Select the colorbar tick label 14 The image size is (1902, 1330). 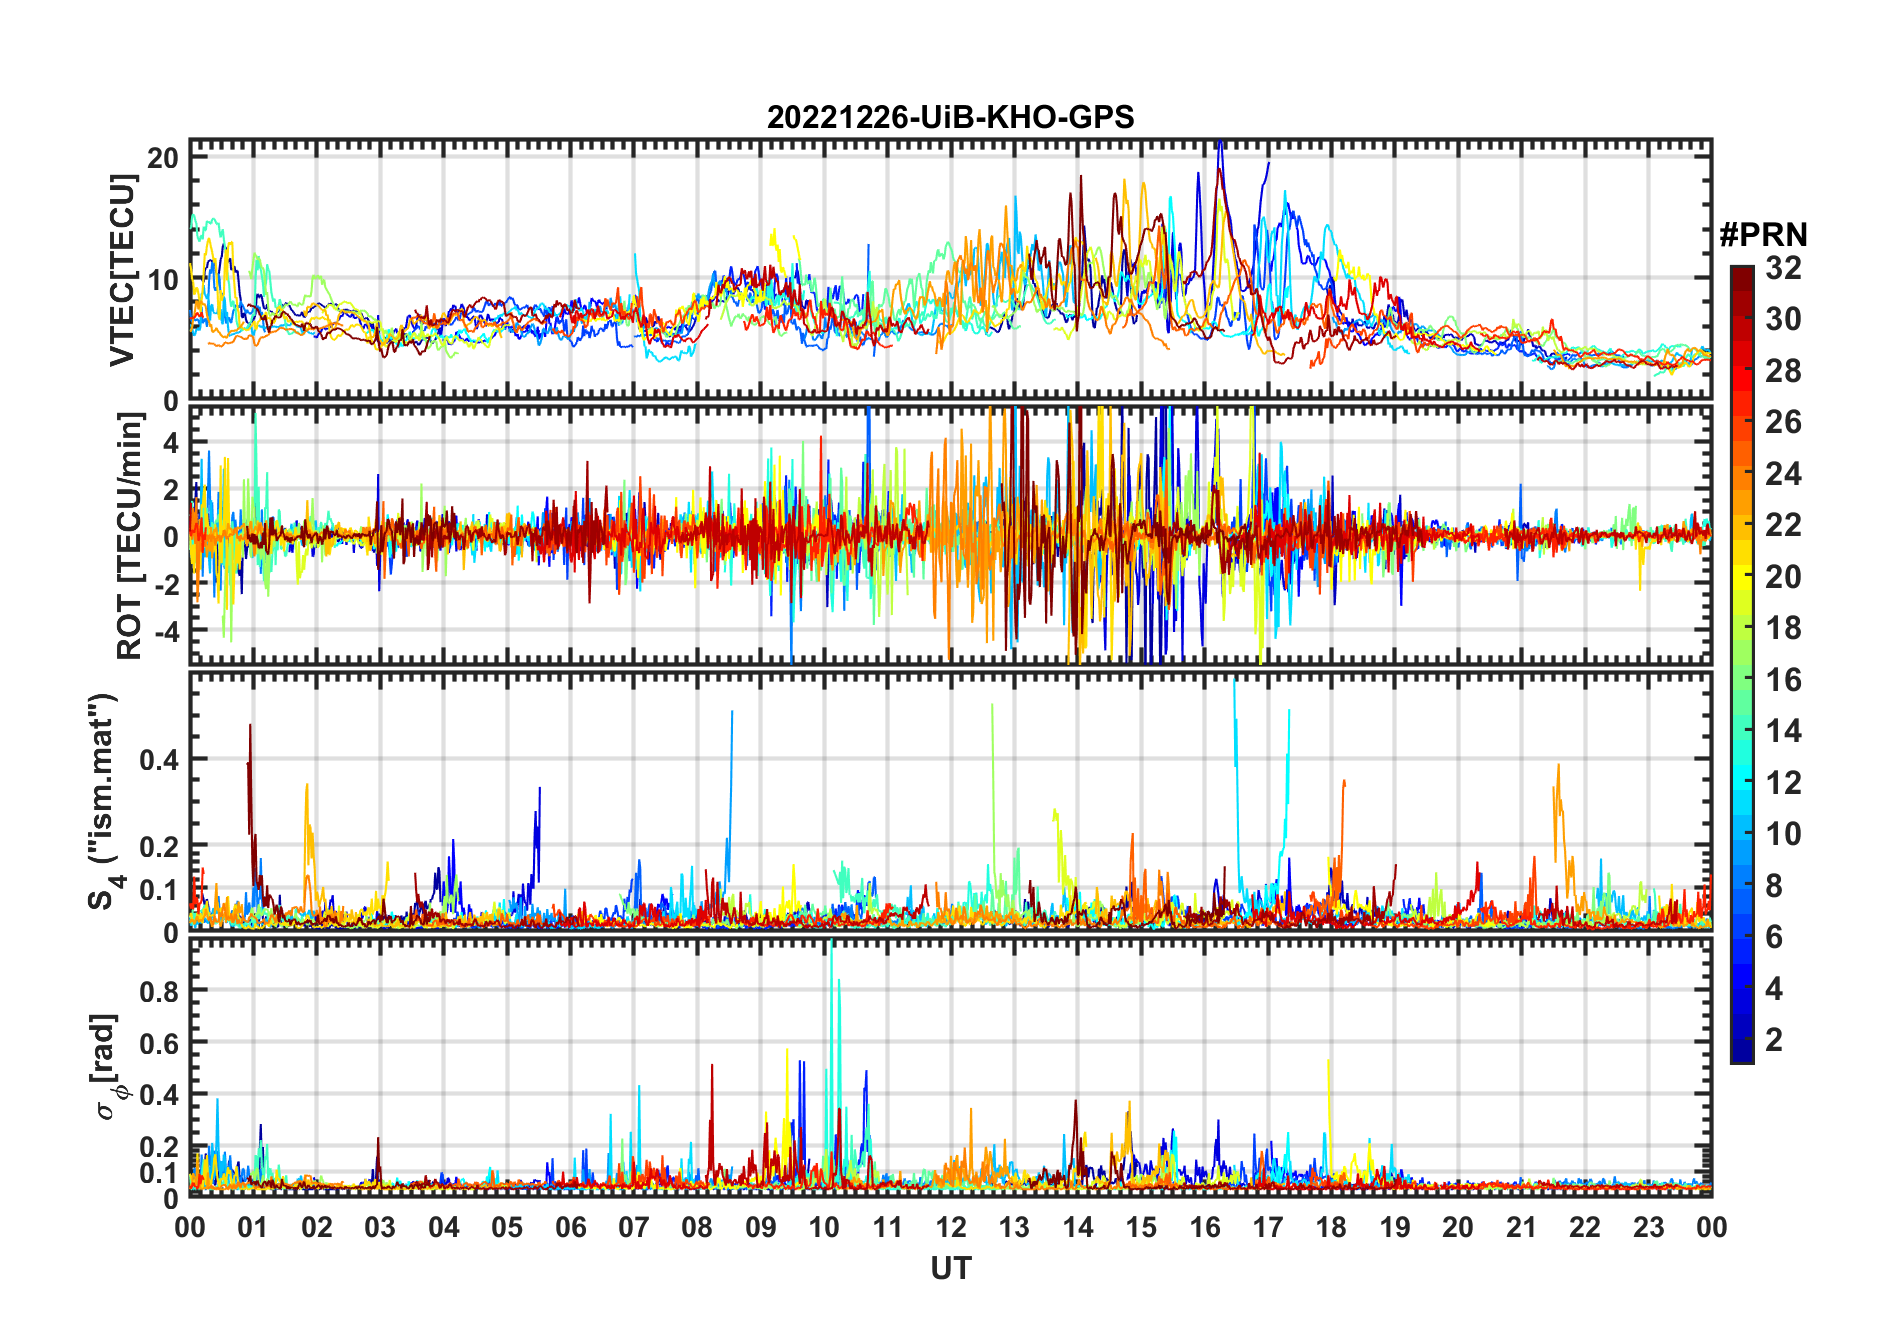pyautogui.click(x=1783, y=731)
